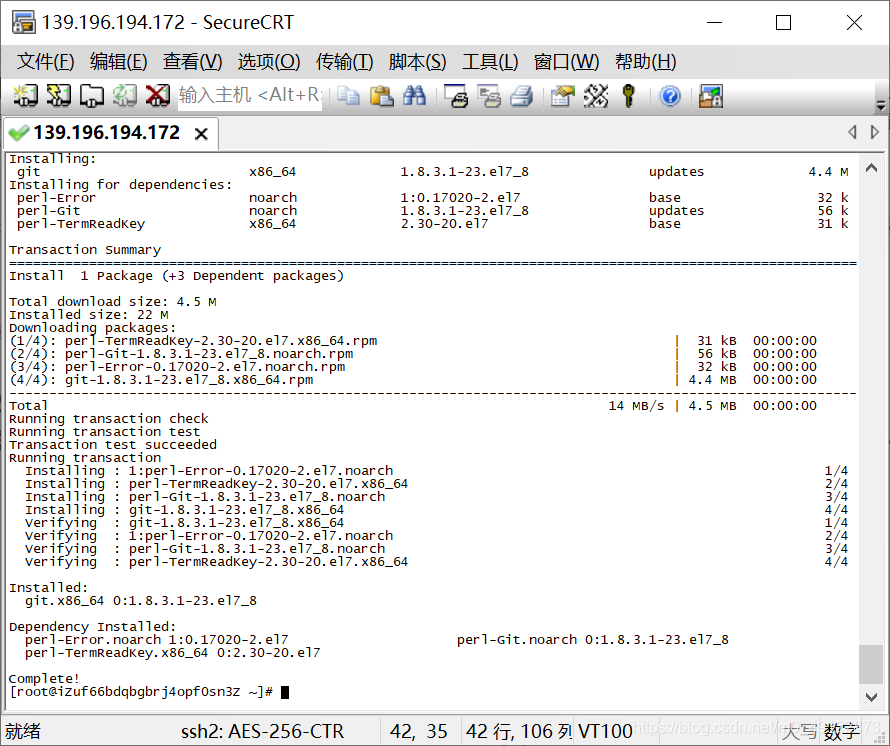Click 'Running transaction check' line
This screenshot has width=890, height=746.
click(x=109, y=418)
